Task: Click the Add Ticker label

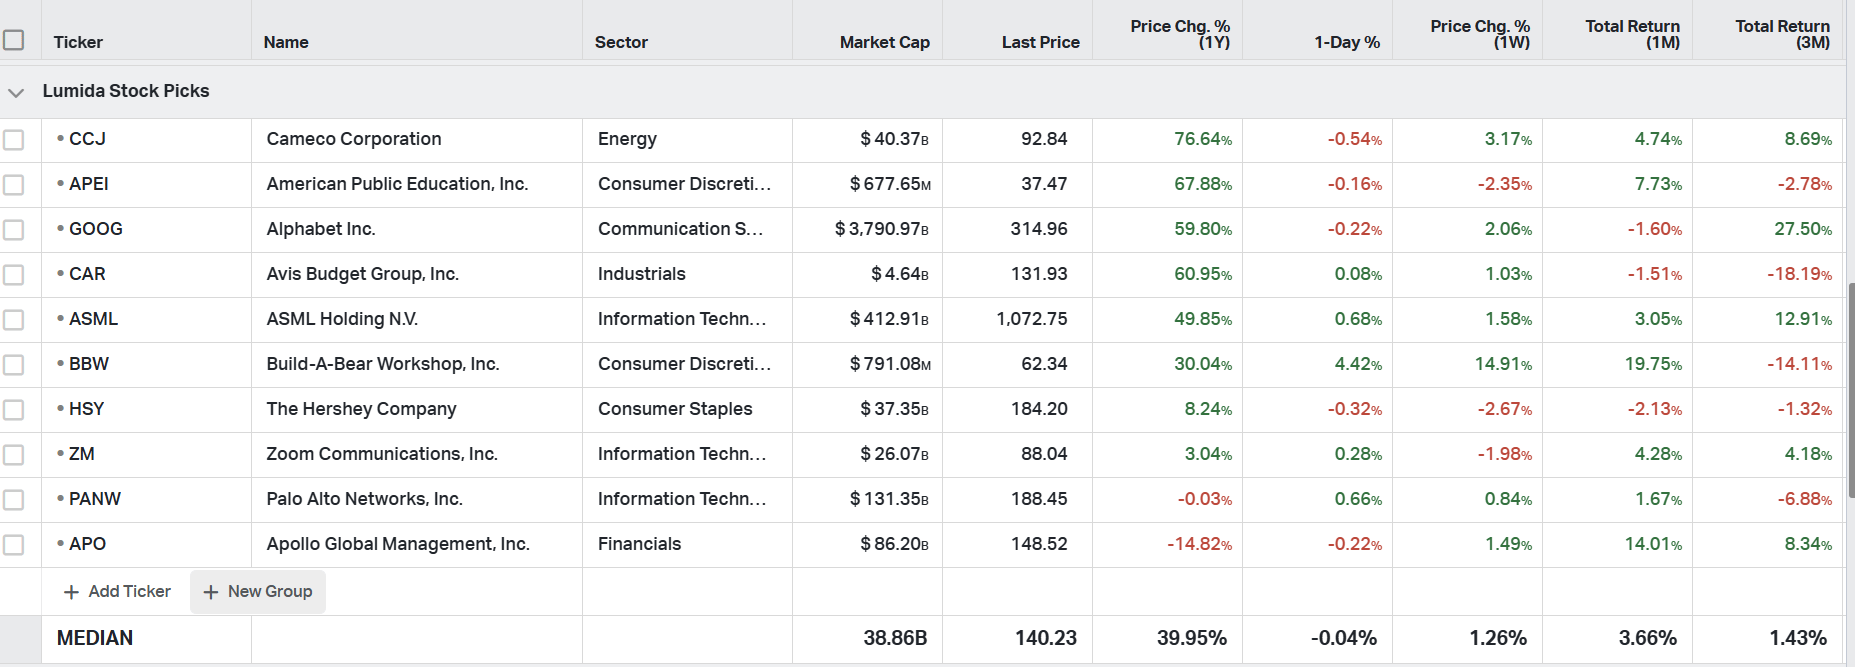Action: point(129,591)
